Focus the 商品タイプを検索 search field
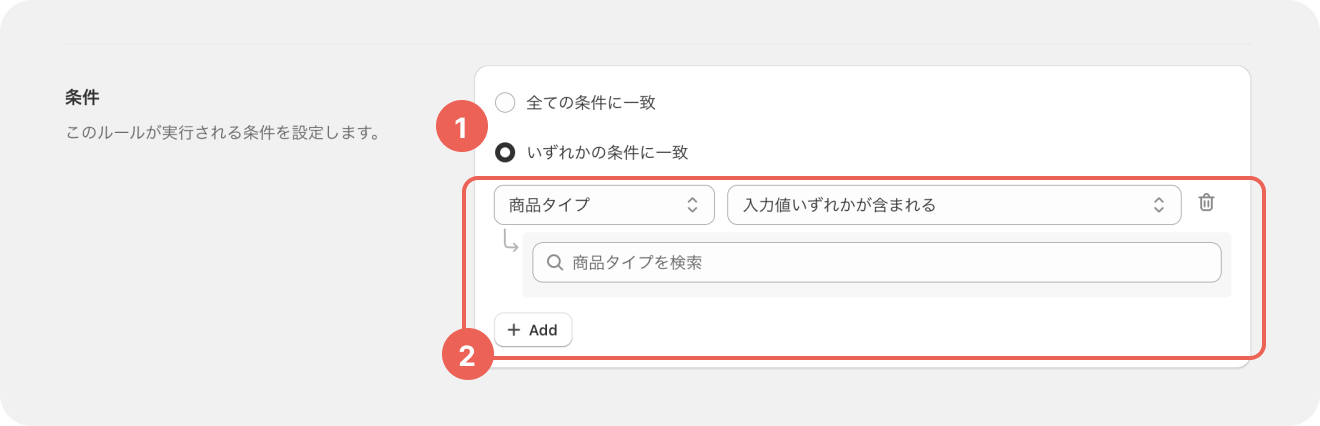 coord(890,263)
